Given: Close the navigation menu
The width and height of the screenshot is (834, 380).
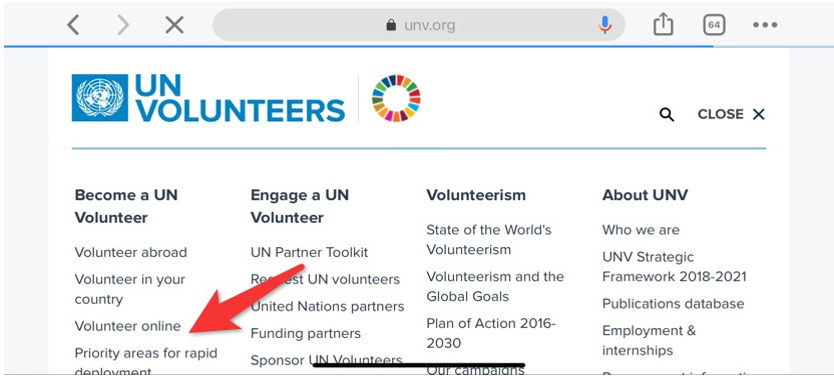Looking at the screenshot, I should (731, 114).
